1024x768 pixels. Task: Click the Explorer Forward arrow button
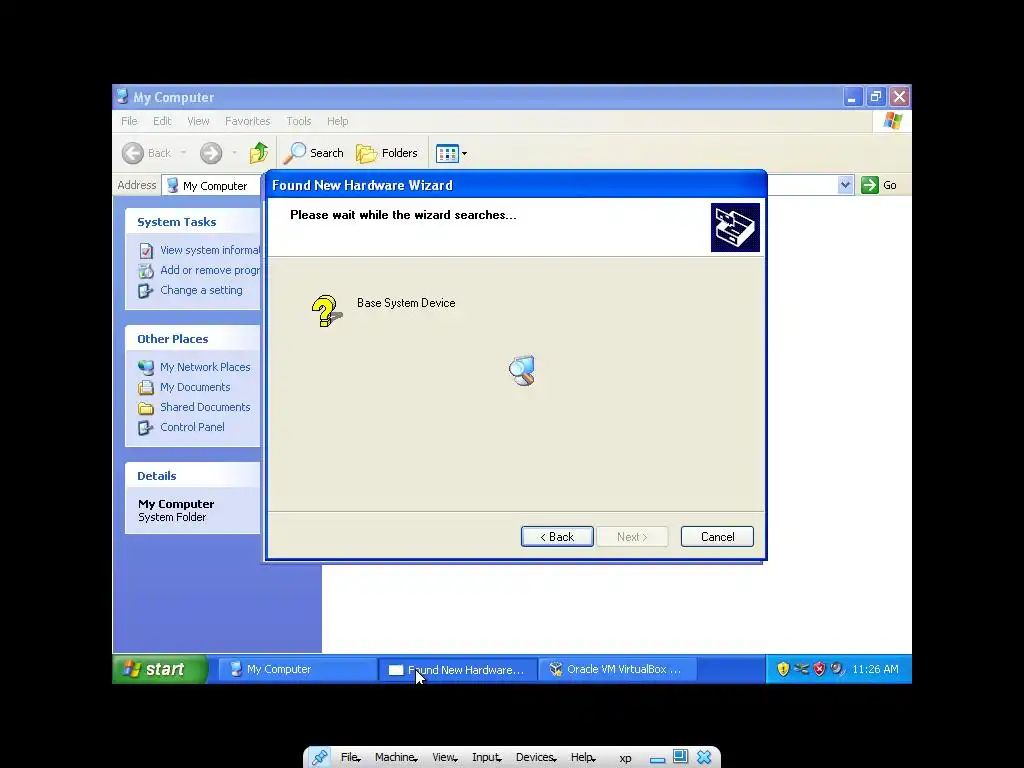[211, 153]
